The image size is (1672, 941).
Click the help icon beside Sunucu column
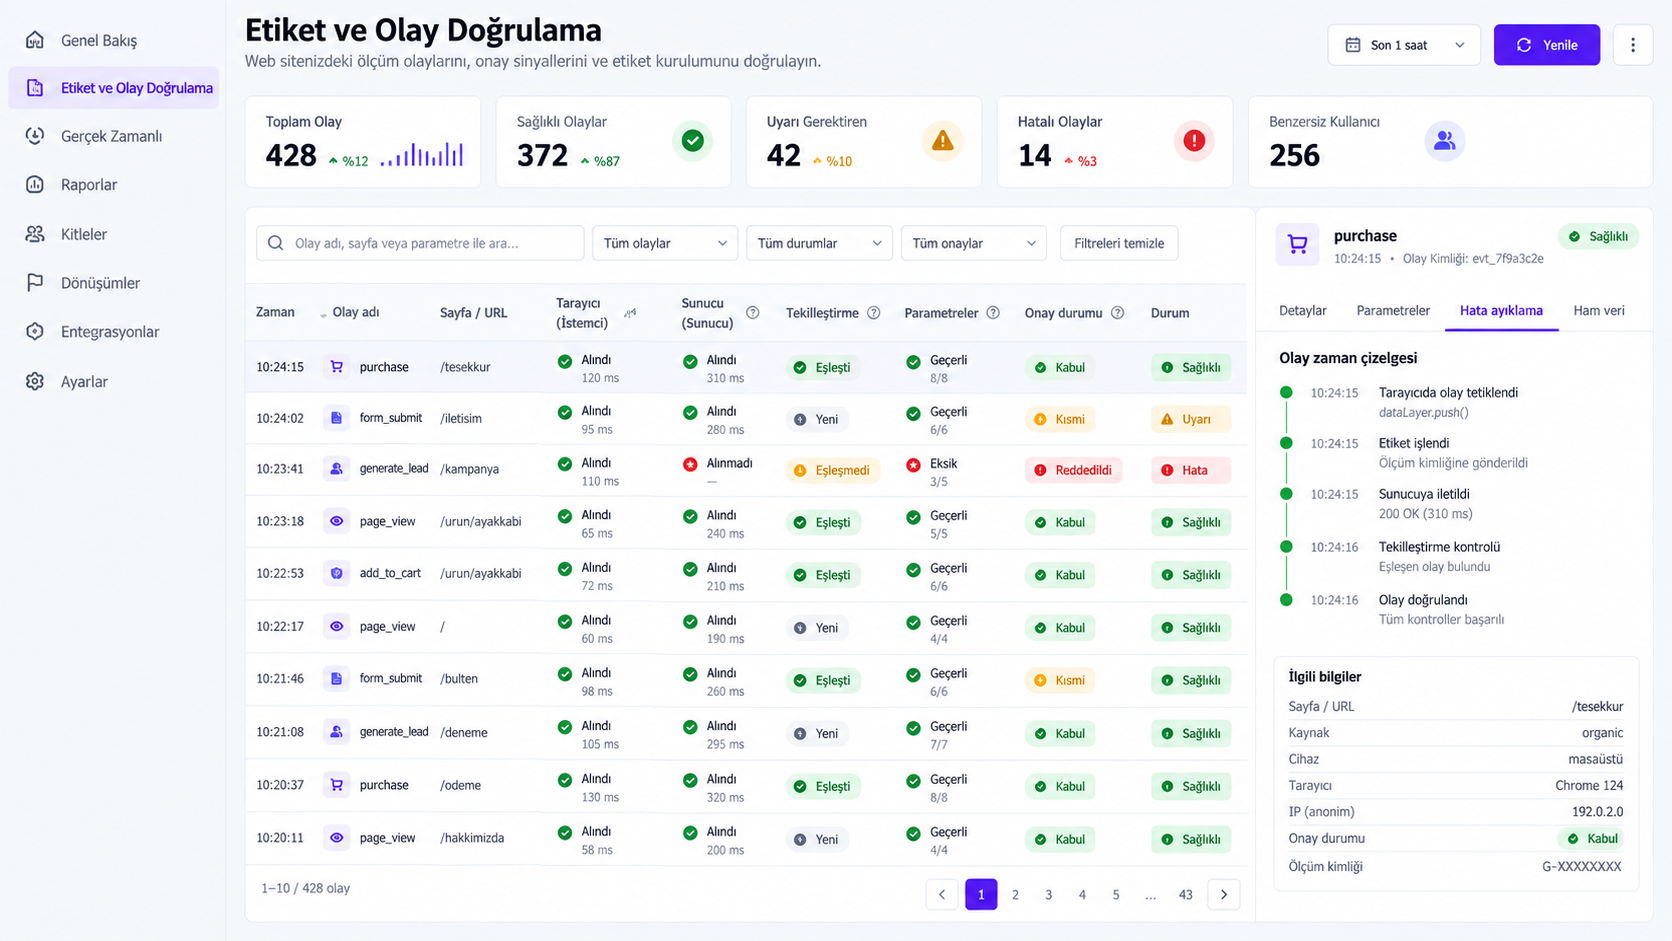coord(753,313)
